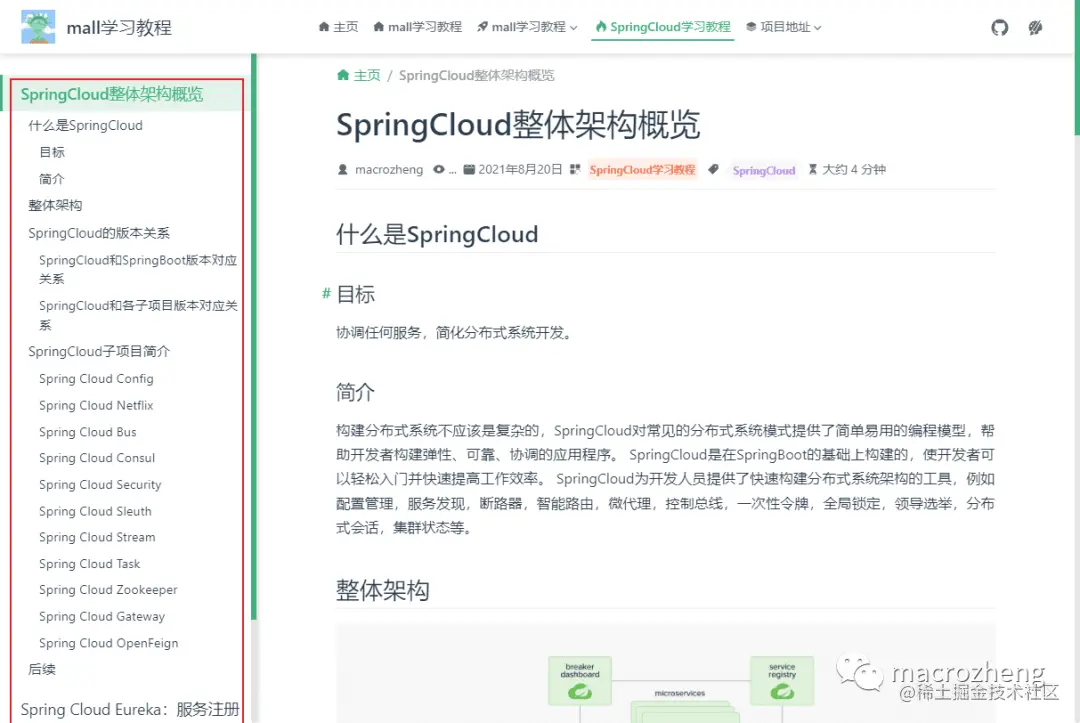The width and height of the screenshot is (1080, 723).
Task: Open the mall学习教程 navbar link with the house icon
Action: (417, 27)
